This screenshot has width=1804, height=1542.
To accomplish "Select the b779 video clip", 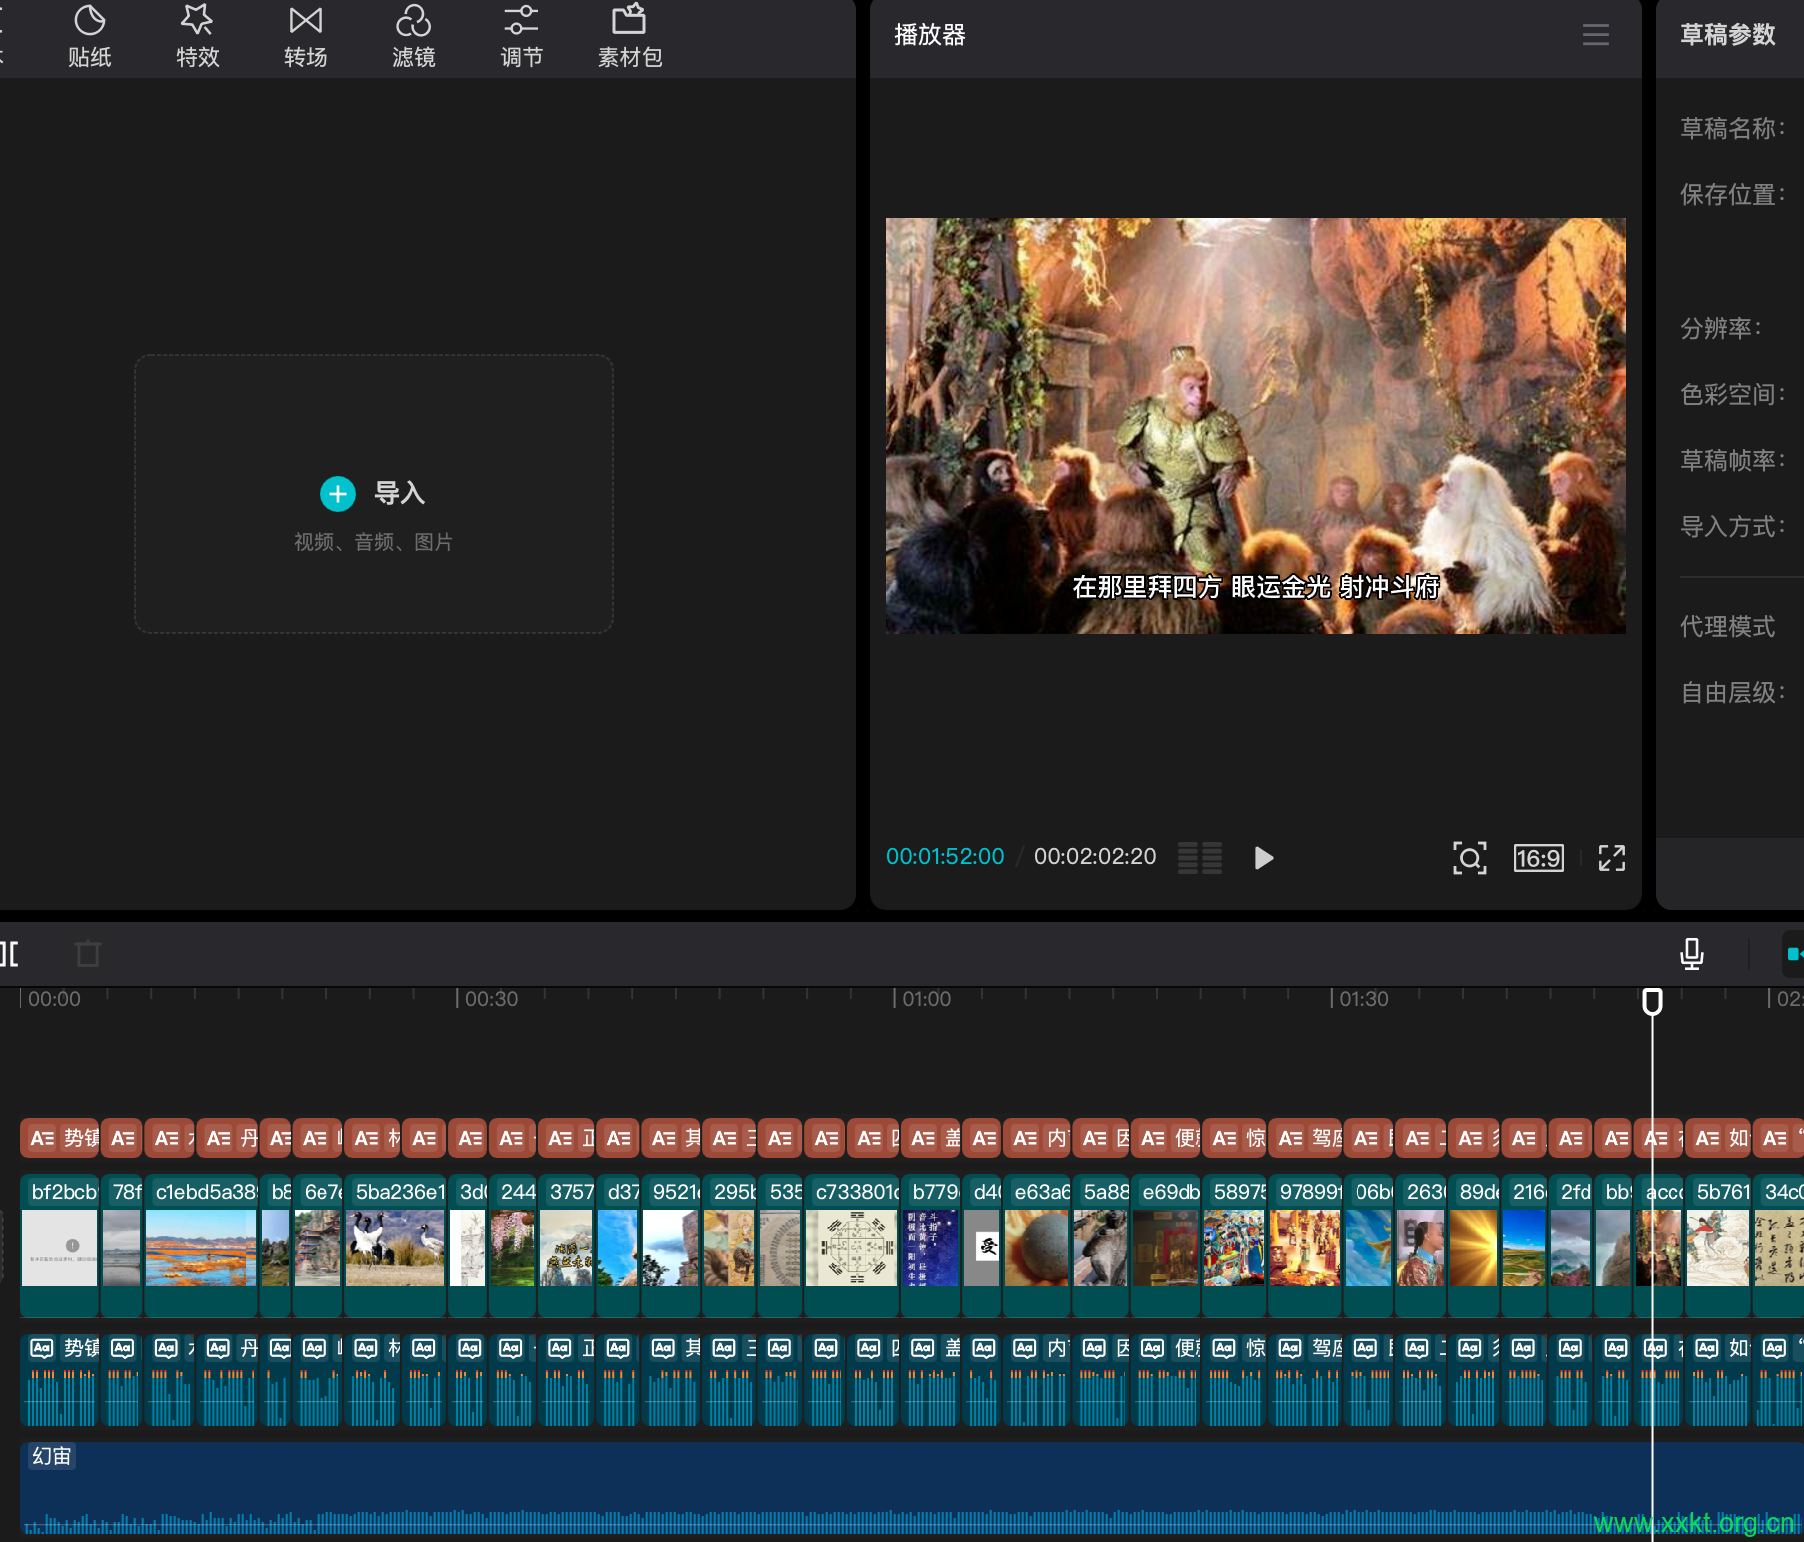I will 931,1244.
